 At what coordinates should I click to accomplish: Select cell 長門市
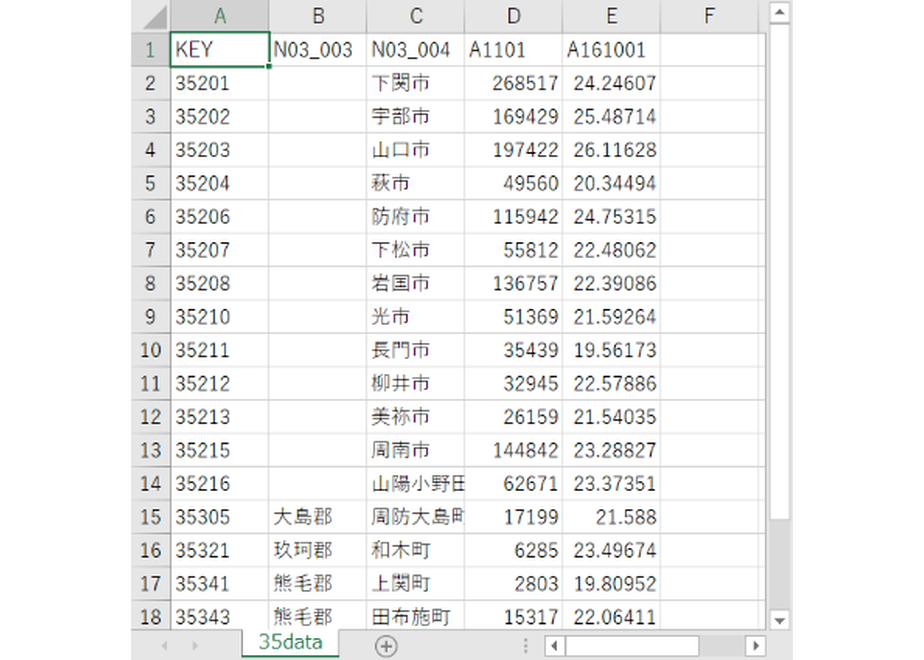coord(415,350)
